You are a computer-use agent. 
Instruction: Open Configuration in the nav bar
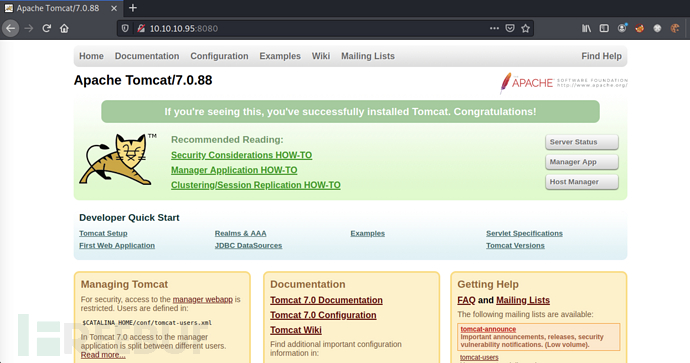(219, 56)
